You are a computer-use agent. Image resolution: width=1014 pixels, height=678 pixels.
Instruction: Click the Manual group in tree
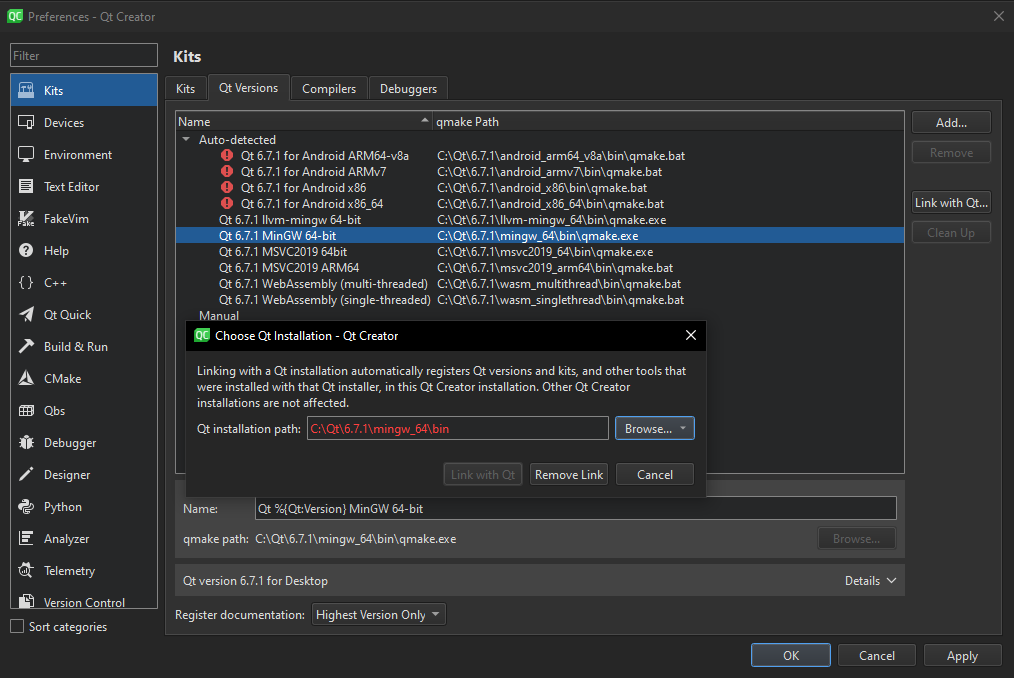pyautogui.click(x=219, y=316)
